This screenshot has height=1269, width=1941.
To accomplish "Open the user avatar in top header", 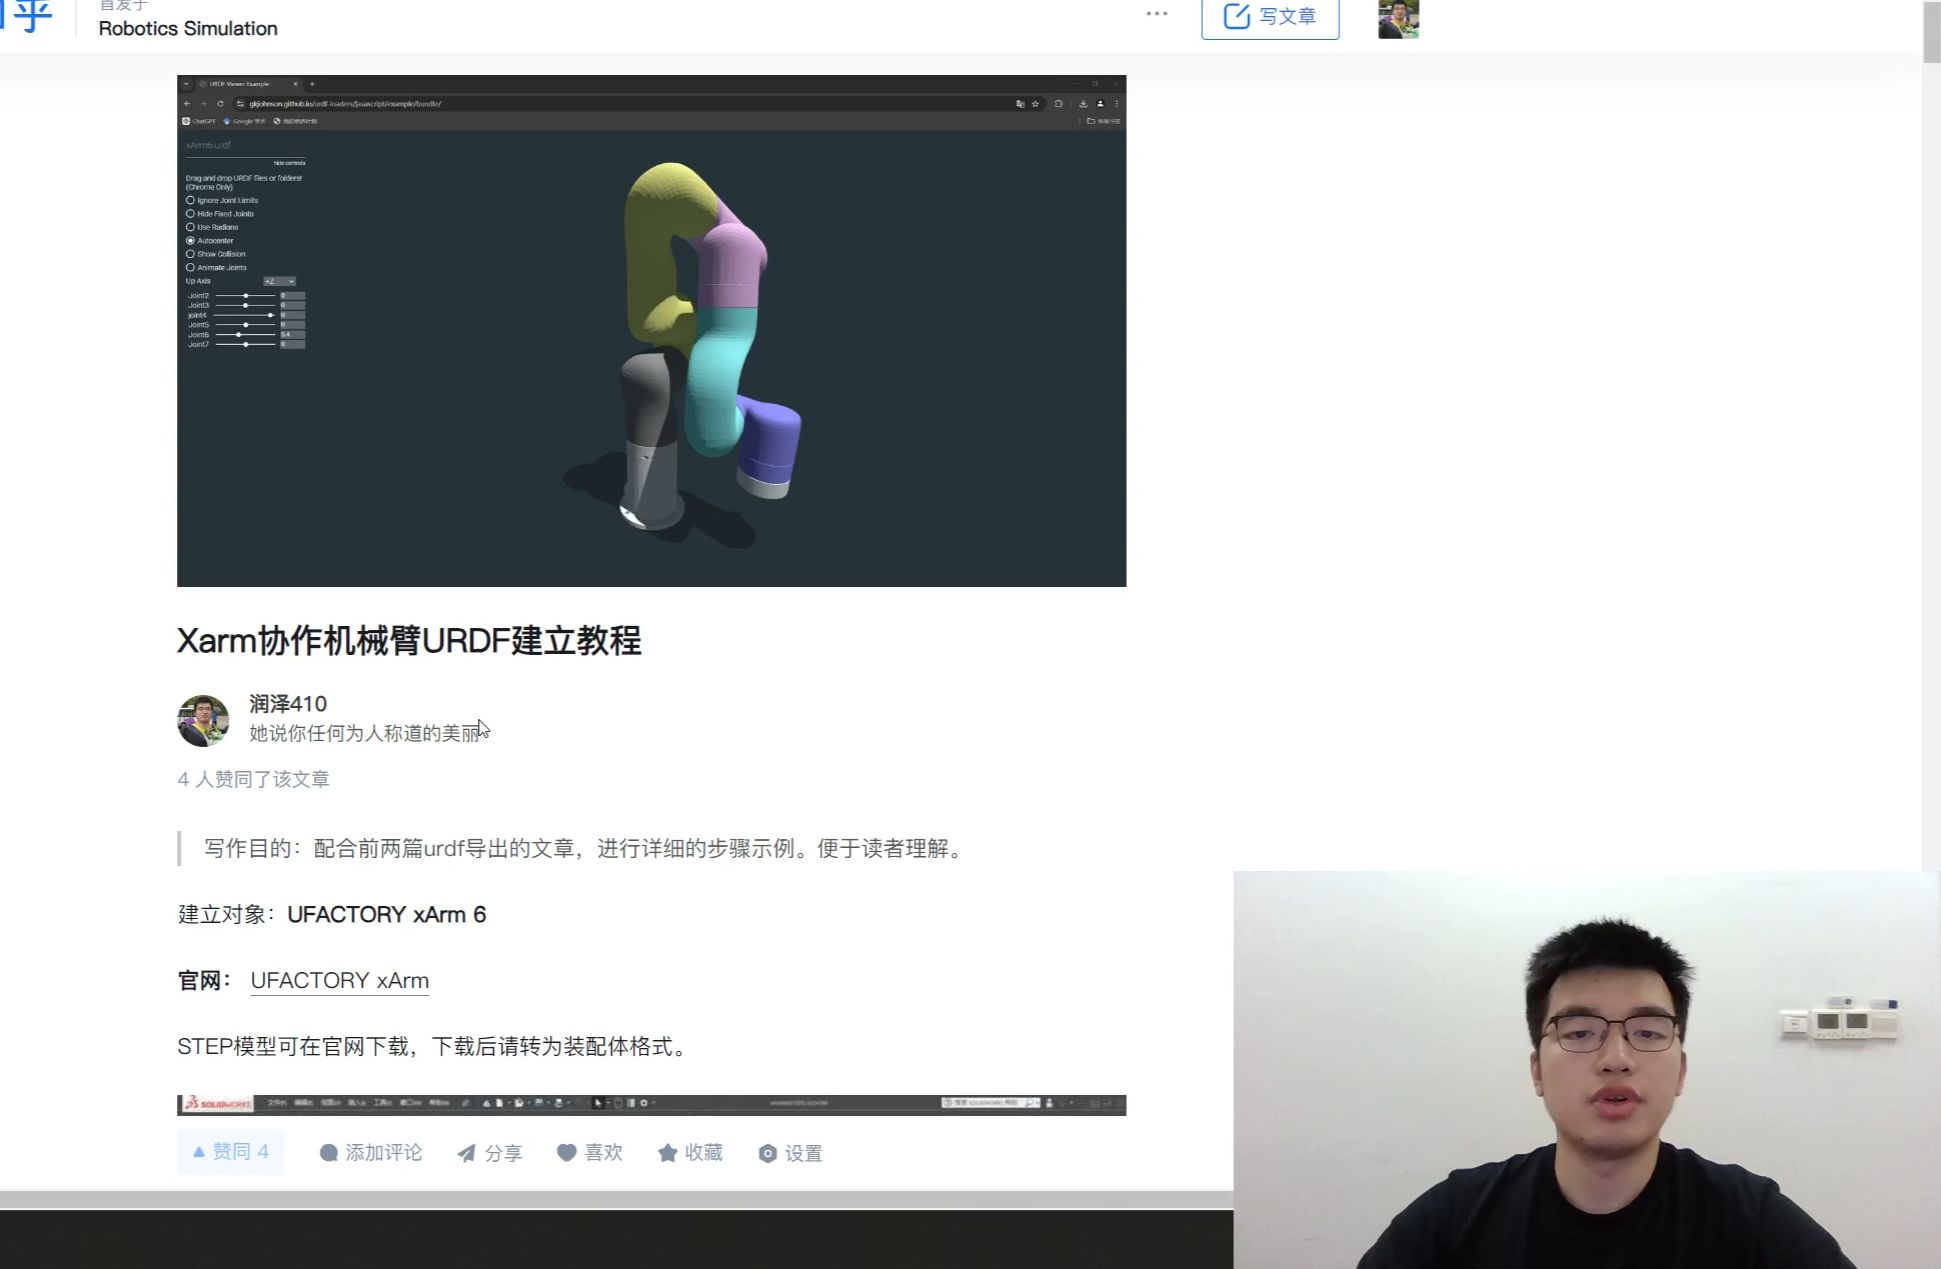I will pos(1397,18).
